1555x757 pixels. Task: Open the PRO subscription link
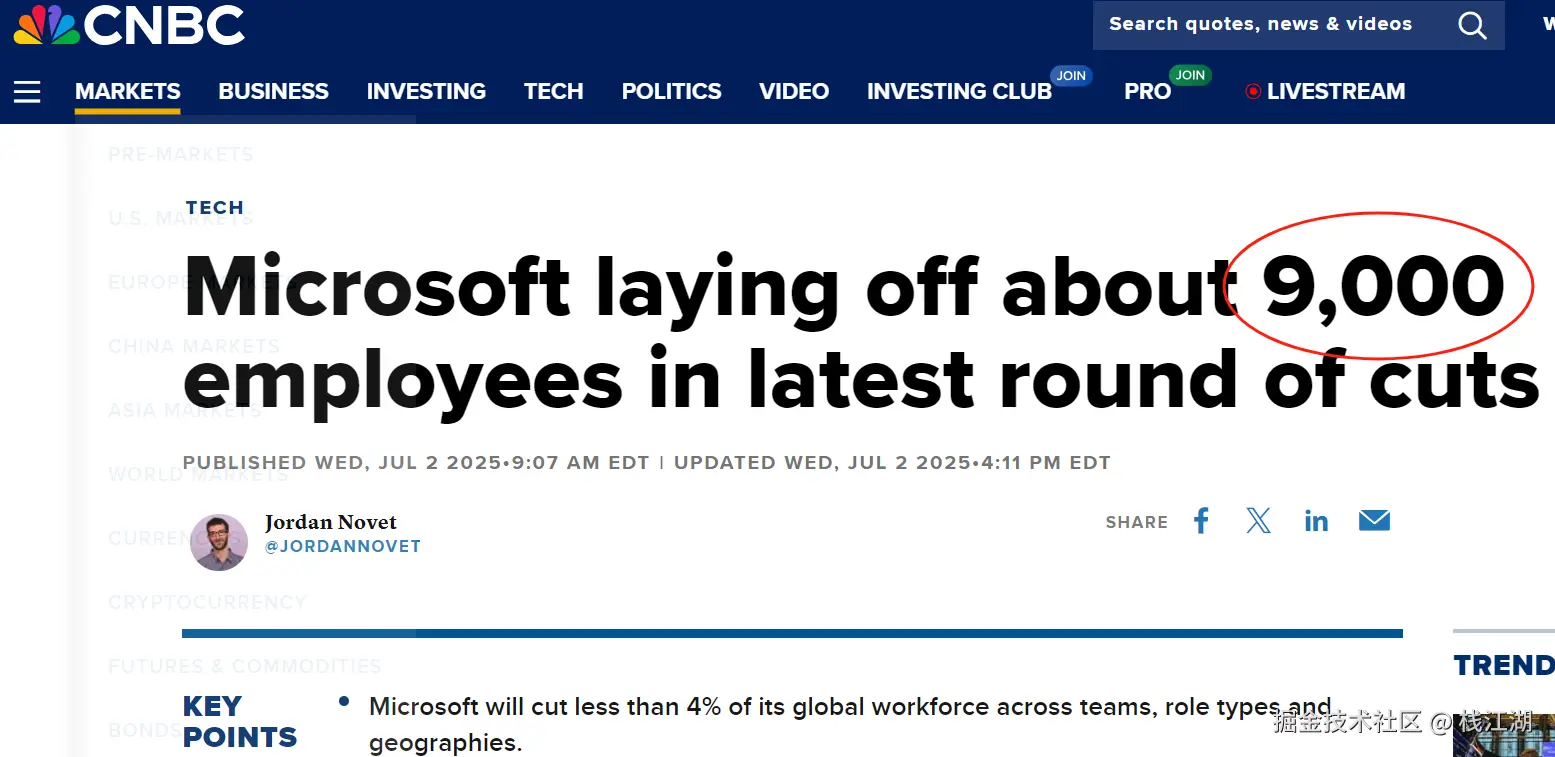[x=1147, y=92]
